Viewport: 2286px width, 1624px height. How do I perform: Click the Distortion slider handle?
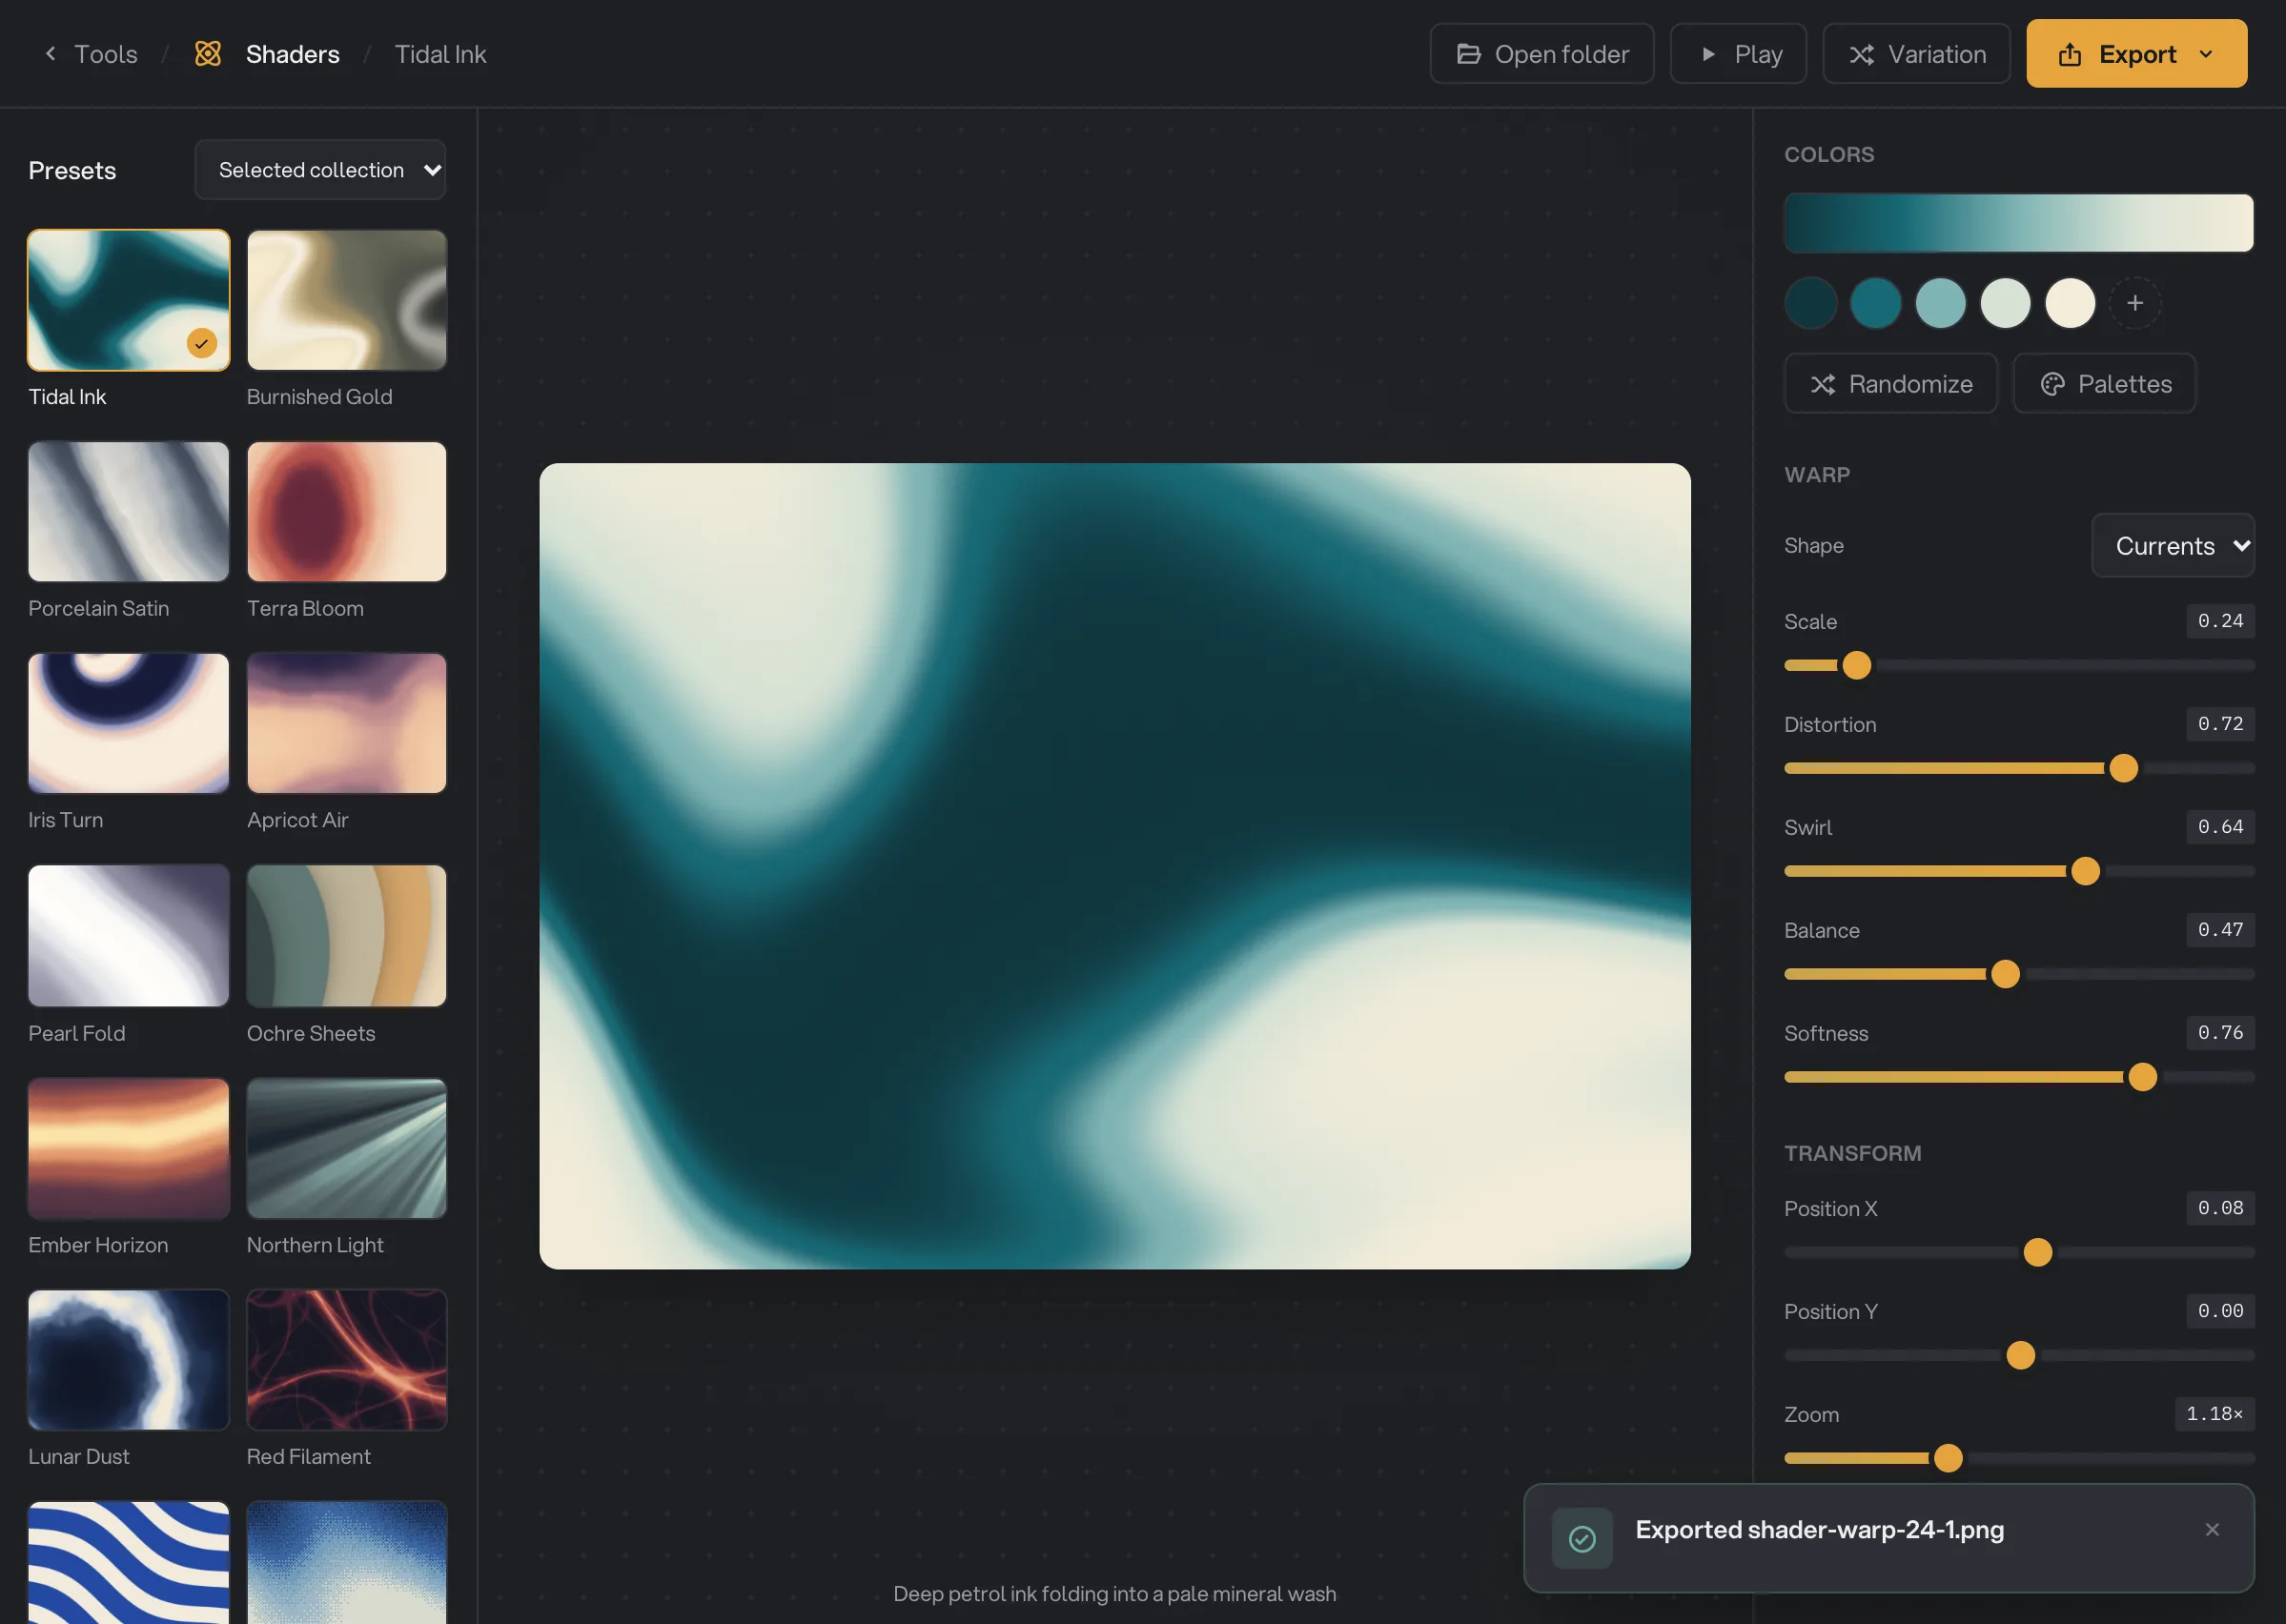pos(2123,768)
